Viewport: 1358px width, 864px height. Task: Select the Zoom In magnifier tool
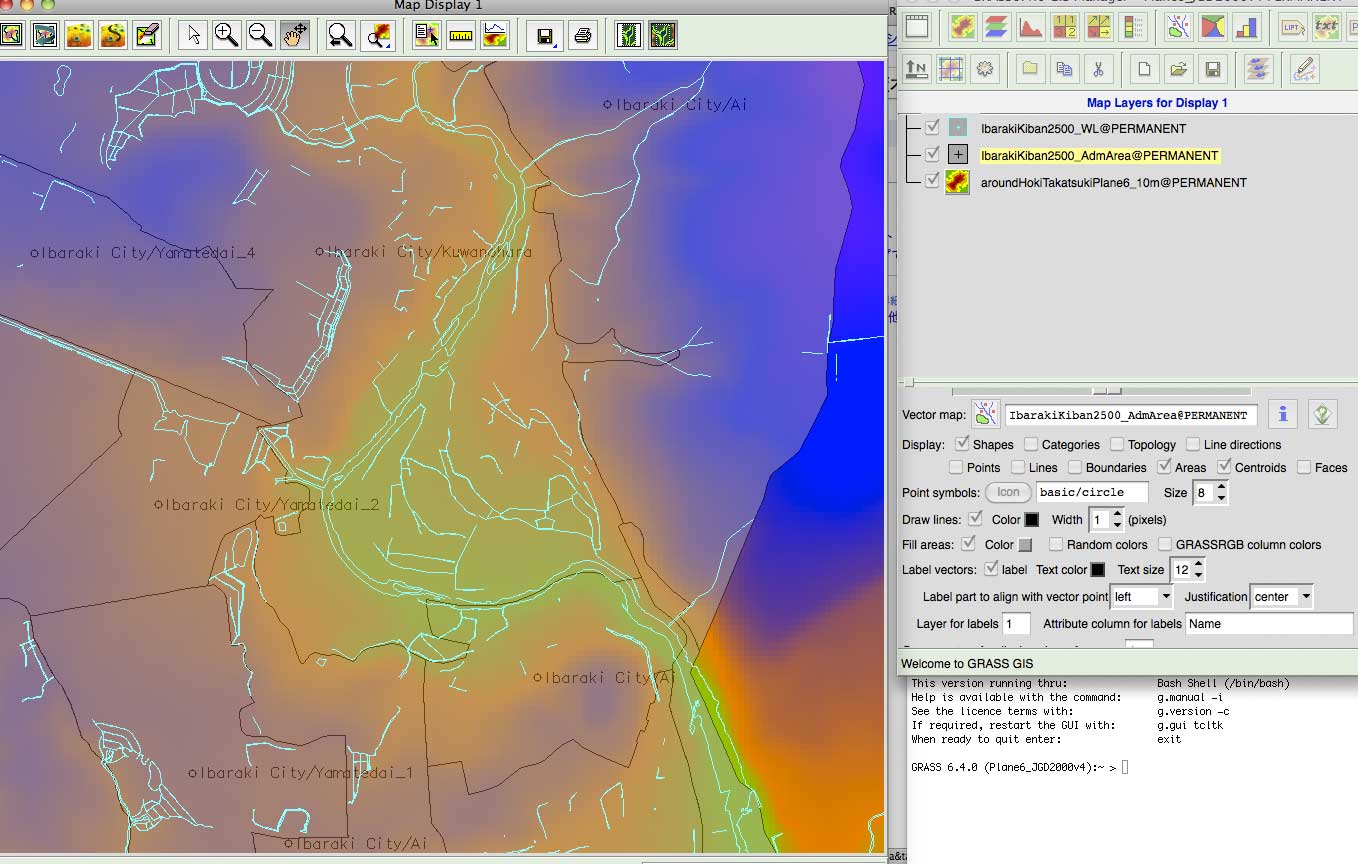click(227, 36)
